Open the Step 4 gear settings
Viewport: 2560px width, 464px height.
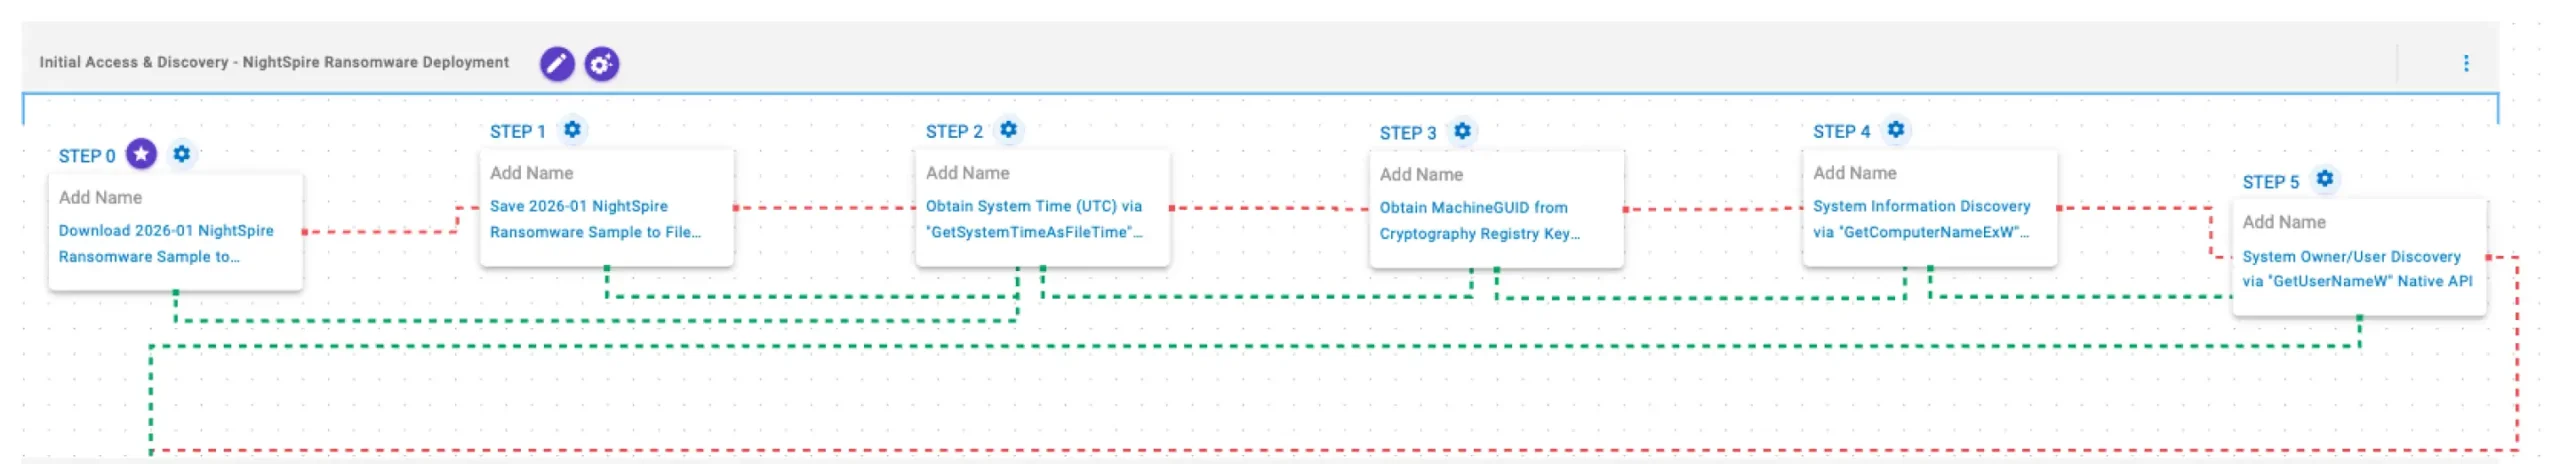point(1895,130)
